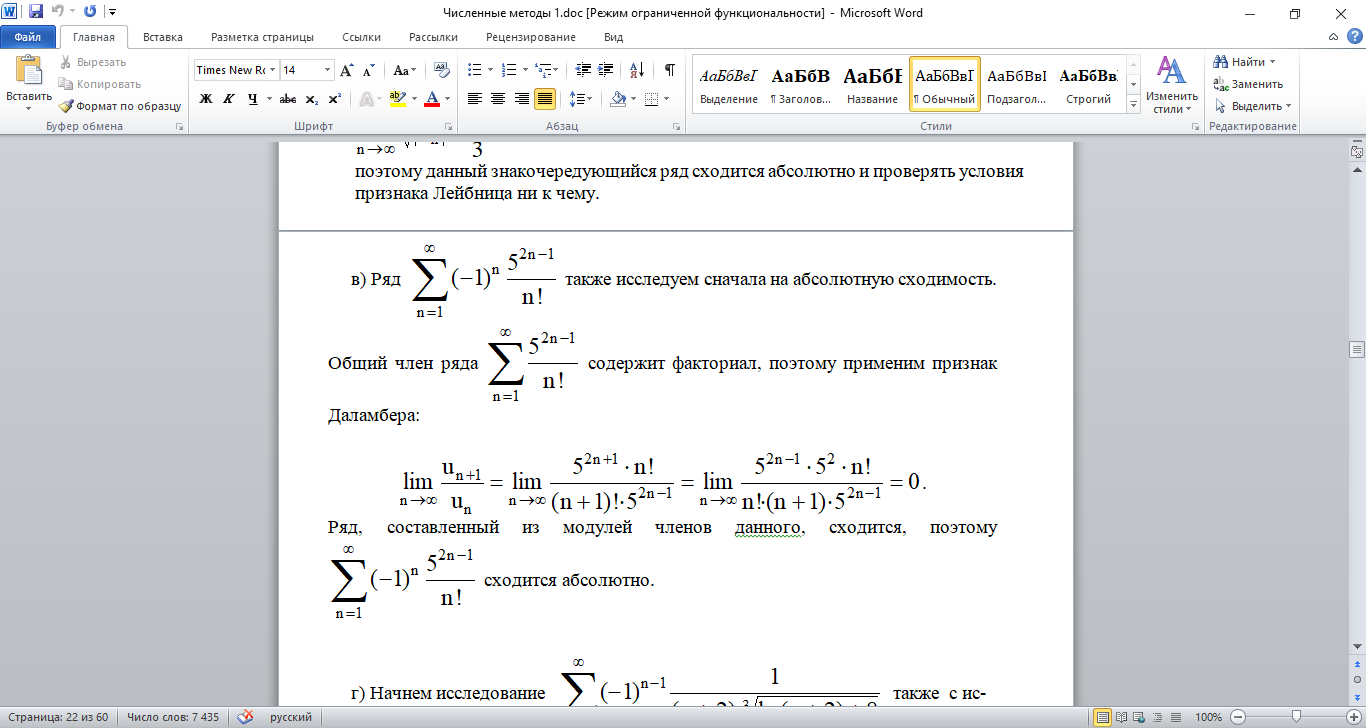Select the Название style in gallery
This screenshot has width=1366, height=728.
(x=872, y=84)
